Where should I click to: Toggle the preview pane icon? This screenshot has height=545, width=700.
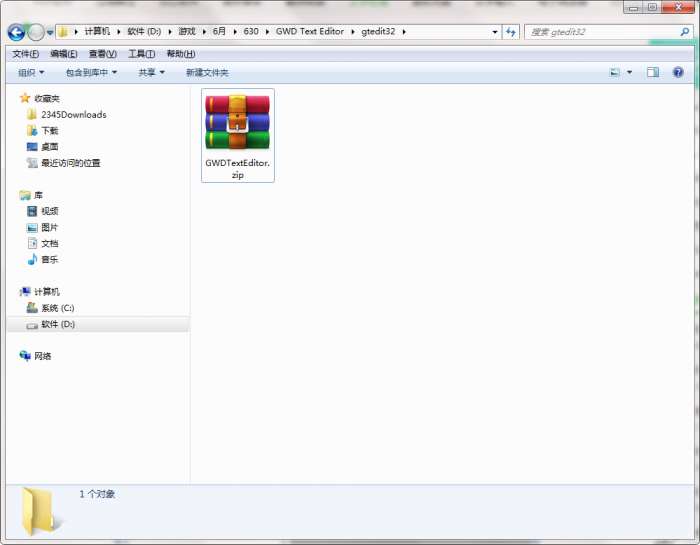click(x=653, y=72)
